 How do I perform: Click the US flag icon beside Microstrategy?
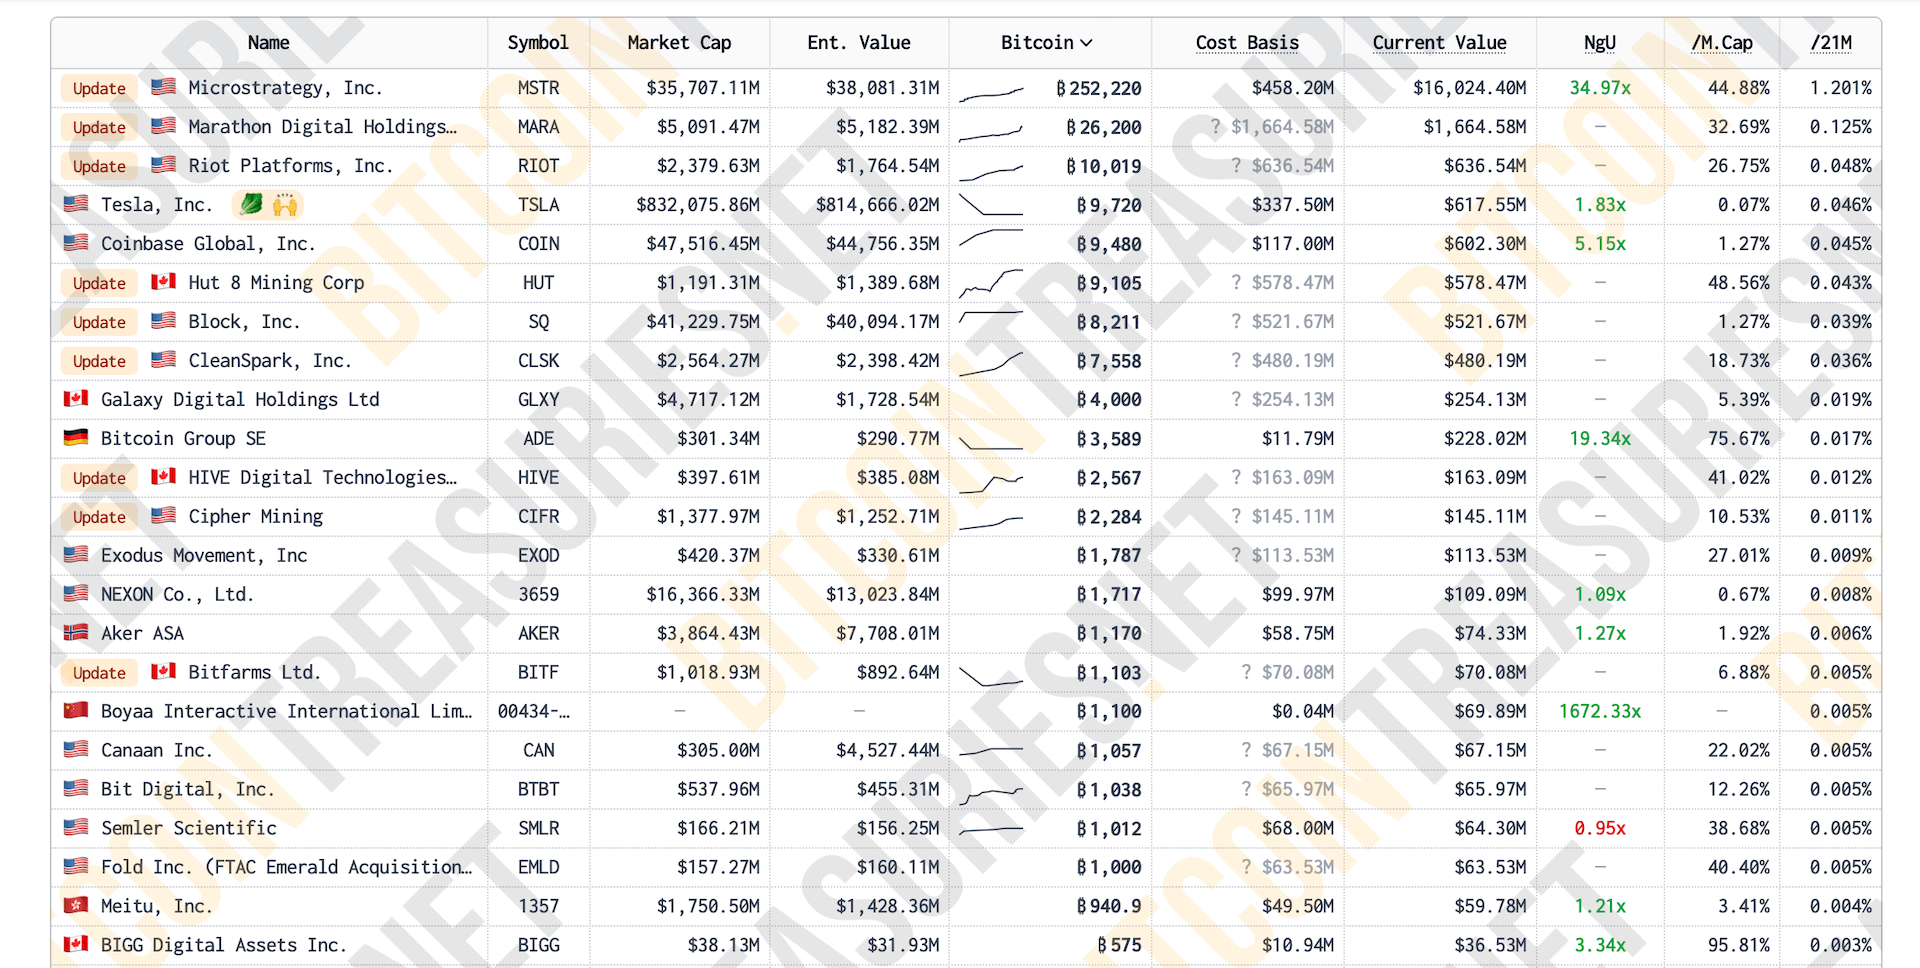click(163, 87)
